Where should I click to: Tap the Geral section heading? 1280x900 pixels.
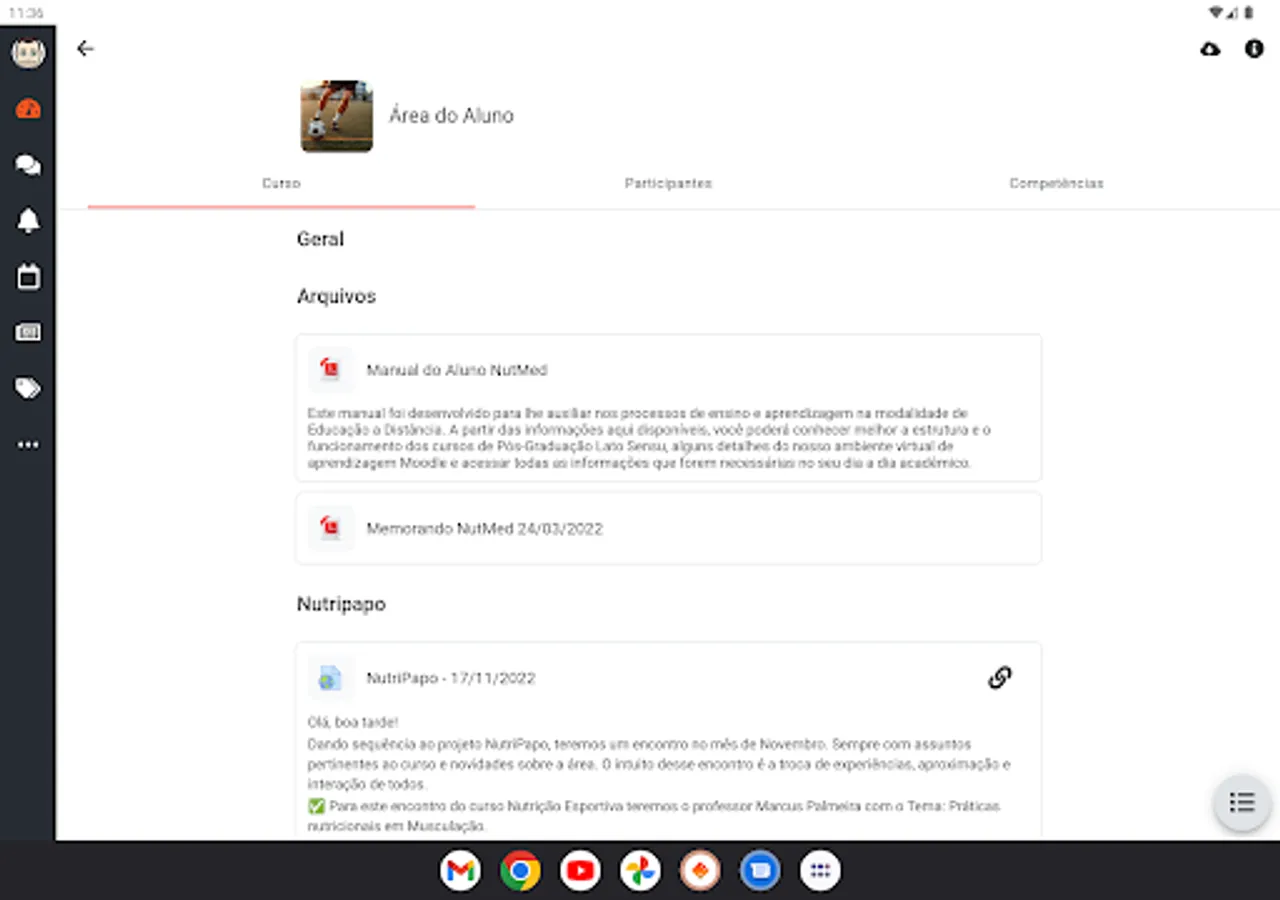(x=320, y=239)
